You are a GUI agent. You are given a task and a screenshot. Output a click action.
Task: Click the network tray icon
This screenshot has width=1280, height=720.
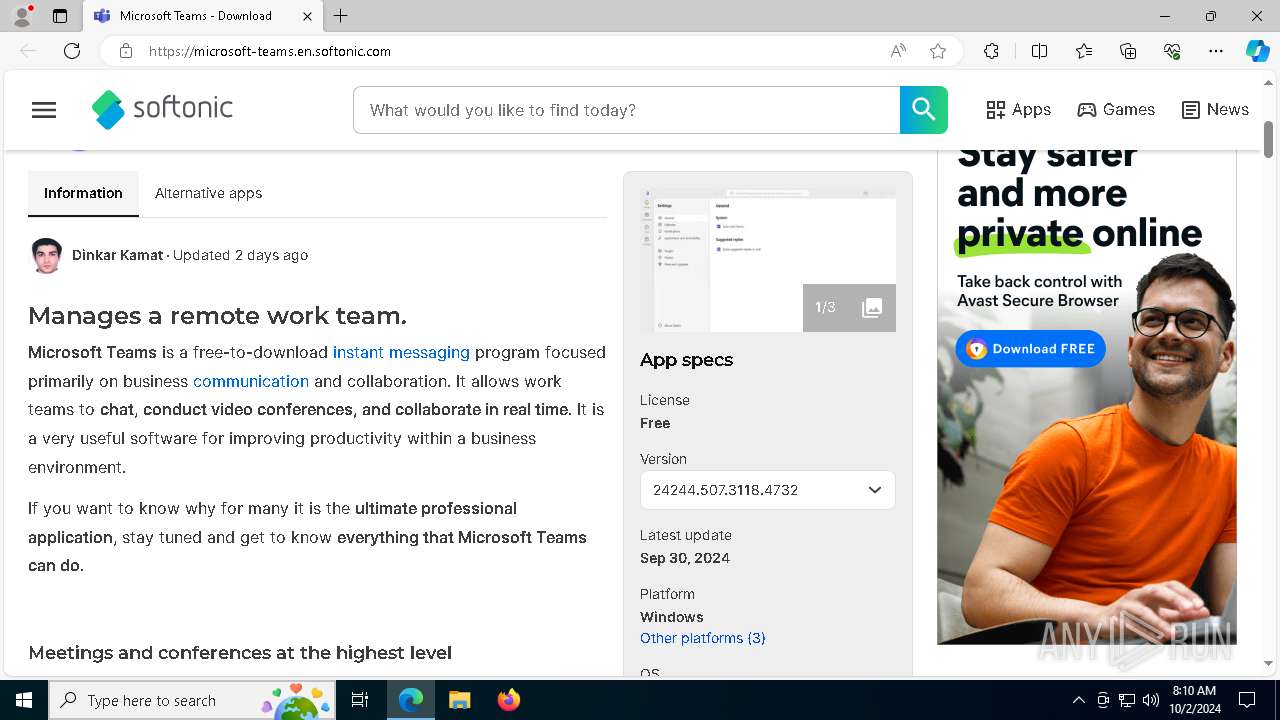coord(1127,700)
